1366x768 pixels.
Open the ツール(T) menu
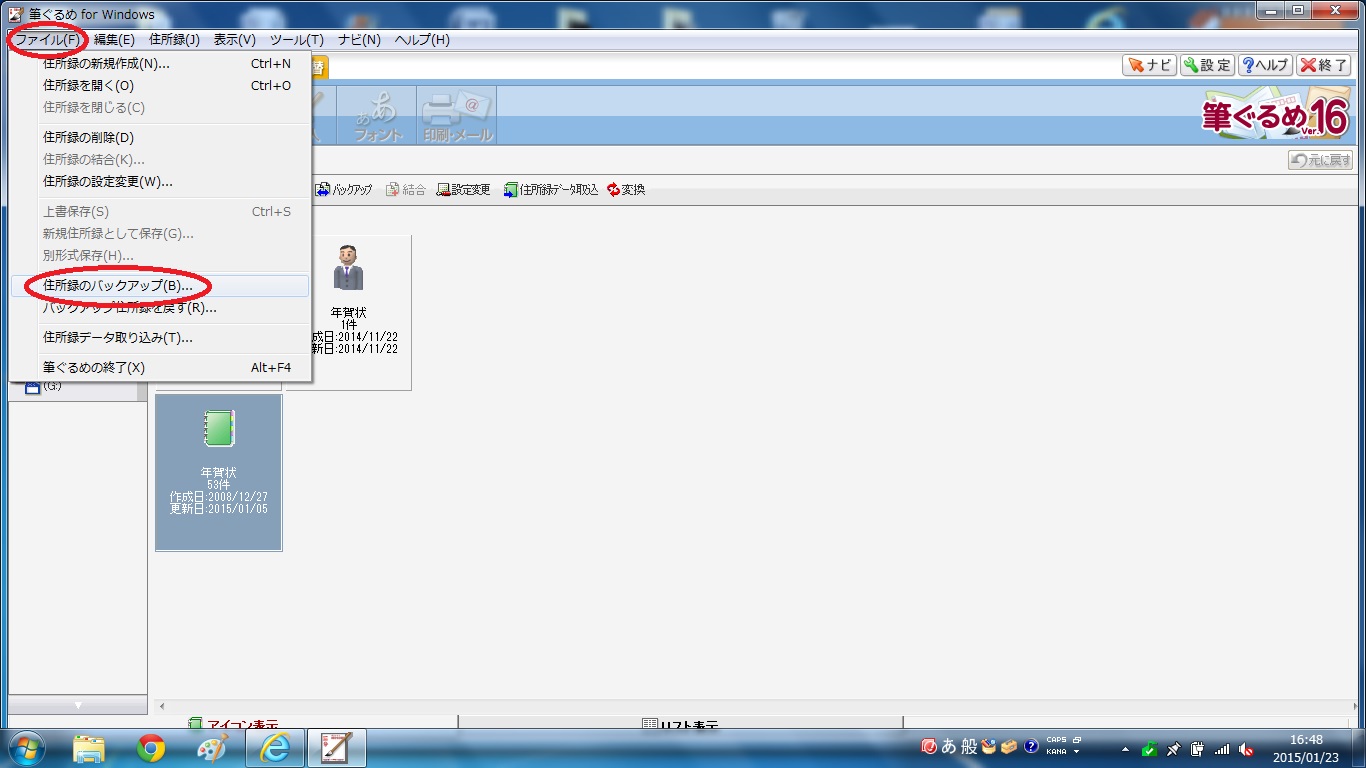pos(297,40)
